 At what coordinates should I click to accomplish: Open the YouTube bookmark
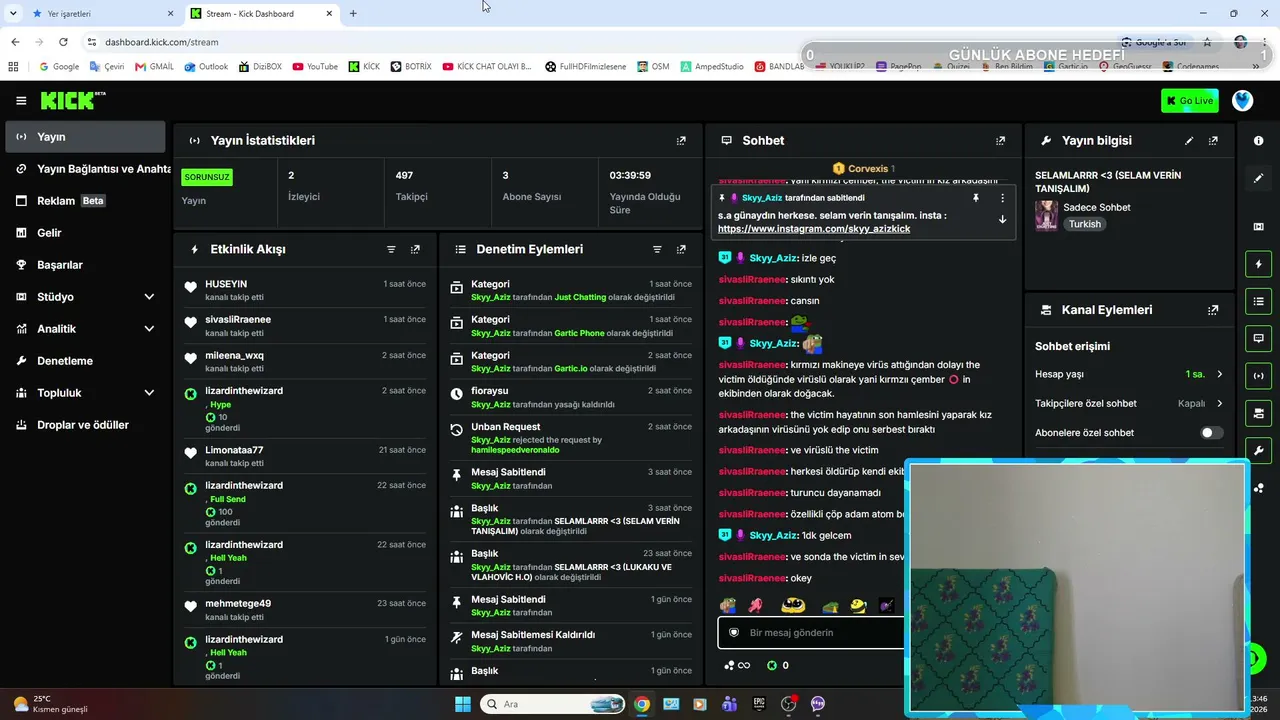click(x=315, y=67)
